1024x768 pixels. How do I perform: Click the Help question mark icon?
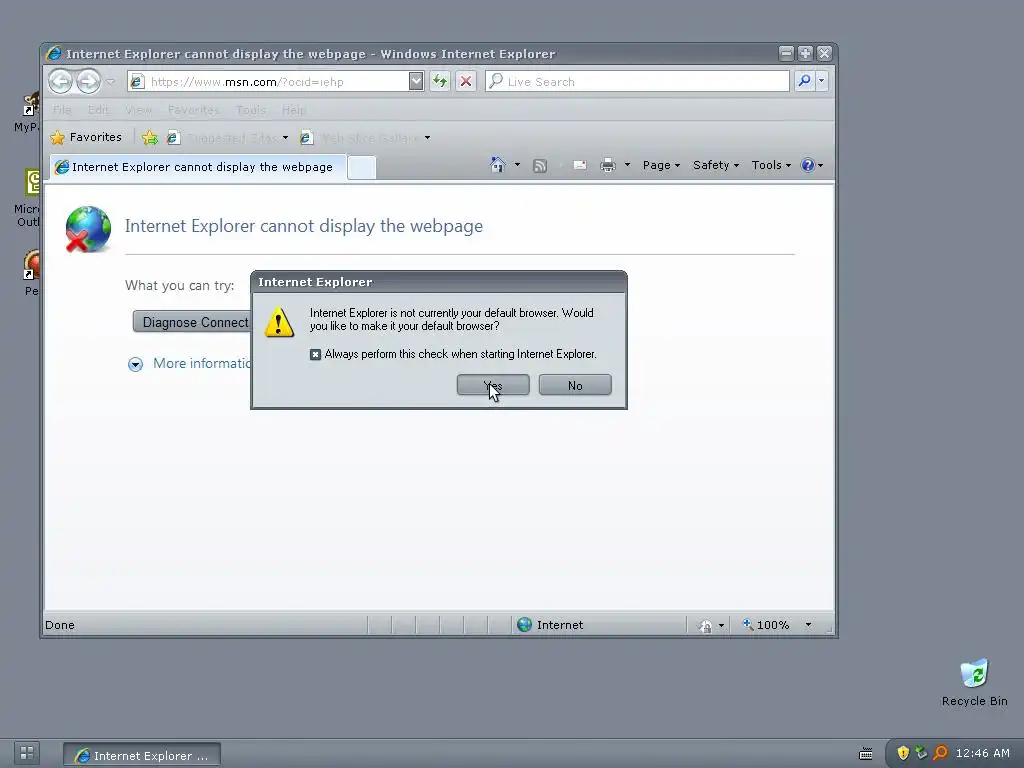[808, 165]
